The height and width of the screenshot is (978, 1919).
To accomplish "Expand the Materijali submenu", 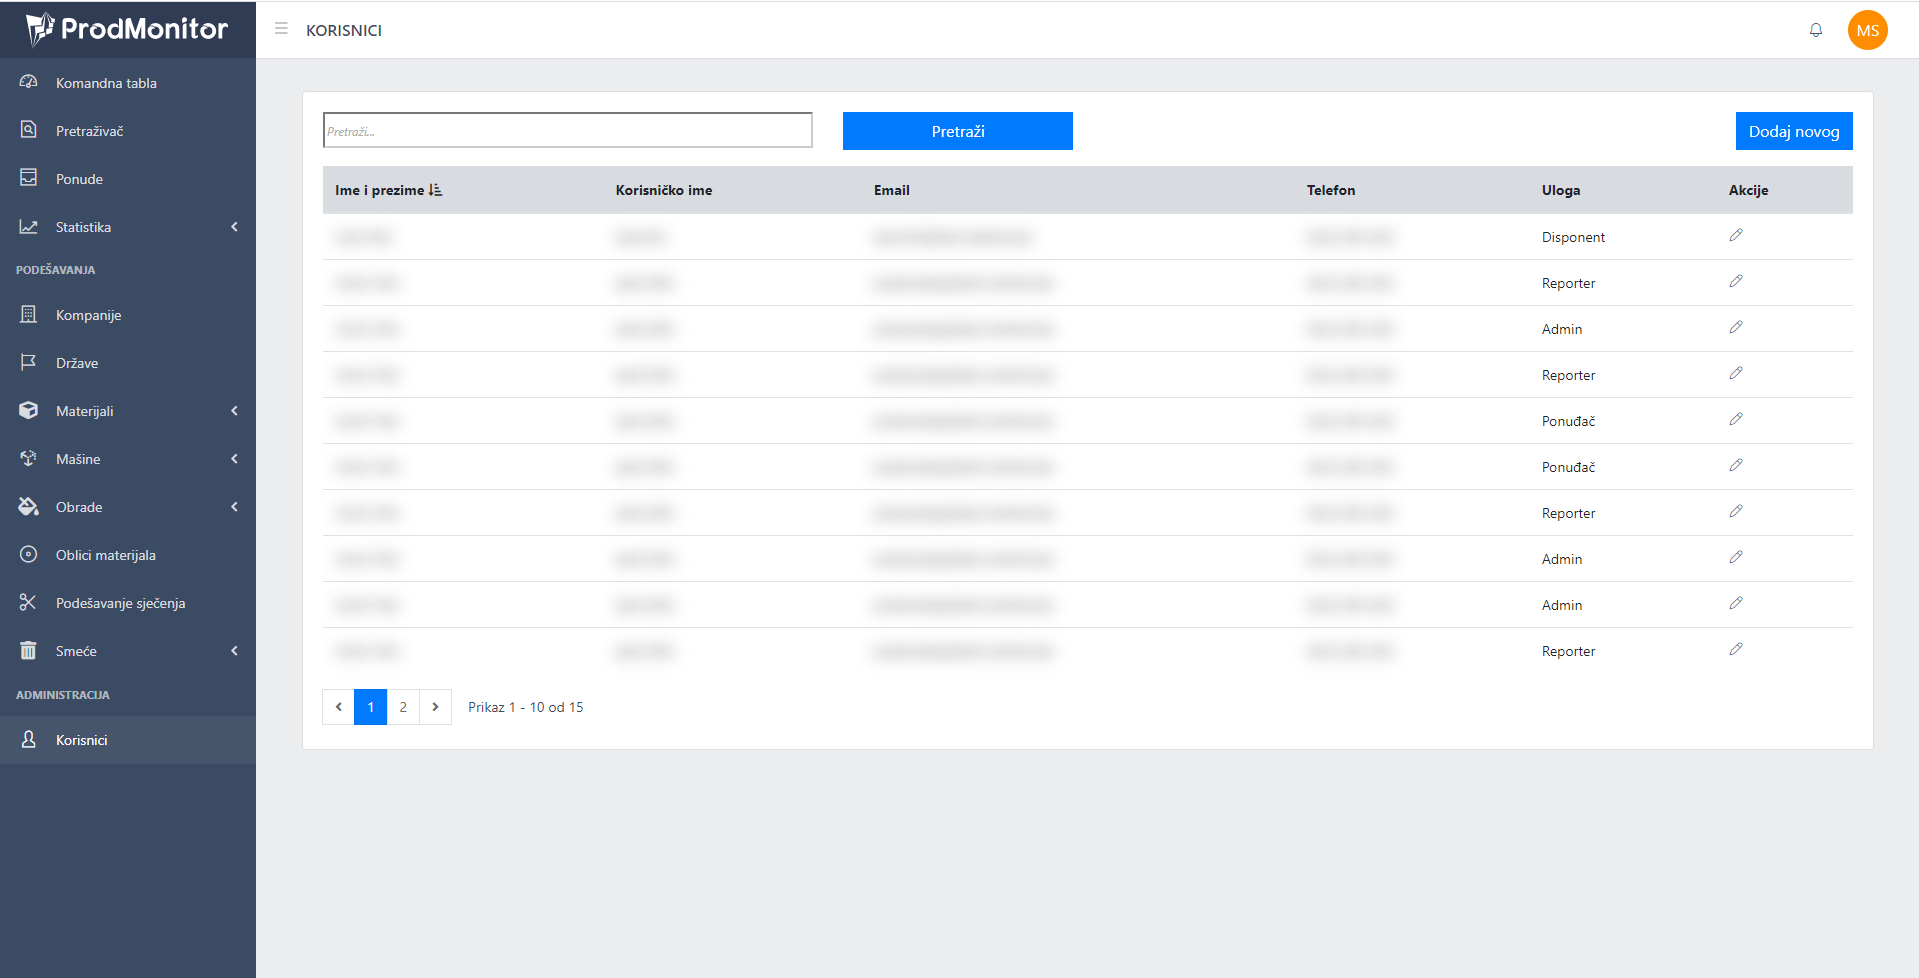I will click(x=127, y=411).
